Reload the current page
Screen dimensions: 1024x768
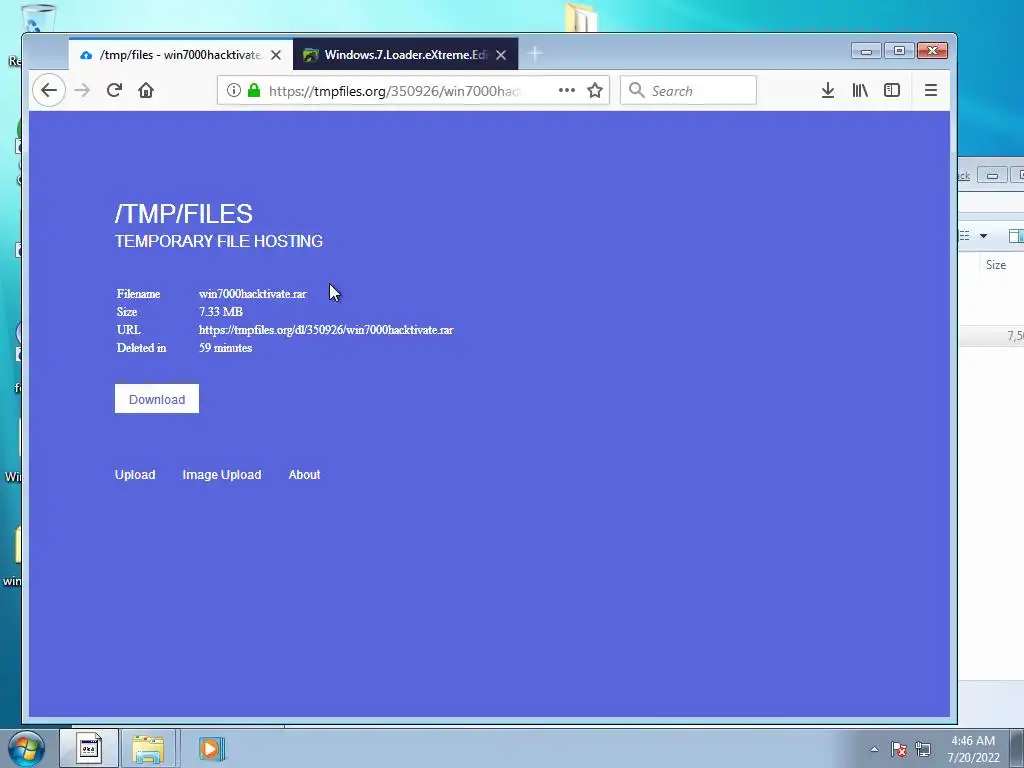114,90
